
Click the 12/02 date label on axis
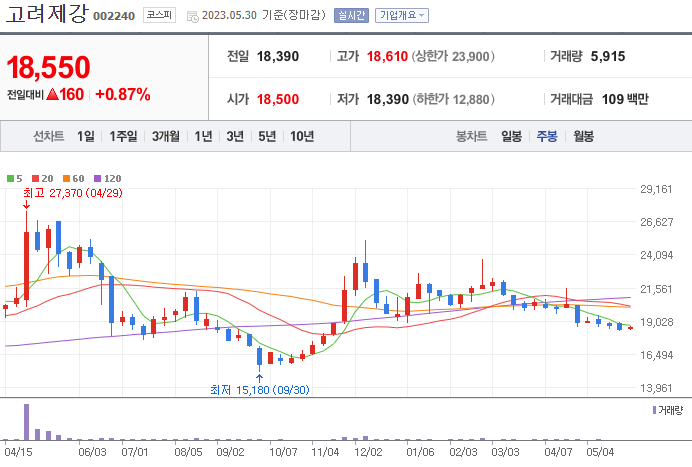[369, 452]
